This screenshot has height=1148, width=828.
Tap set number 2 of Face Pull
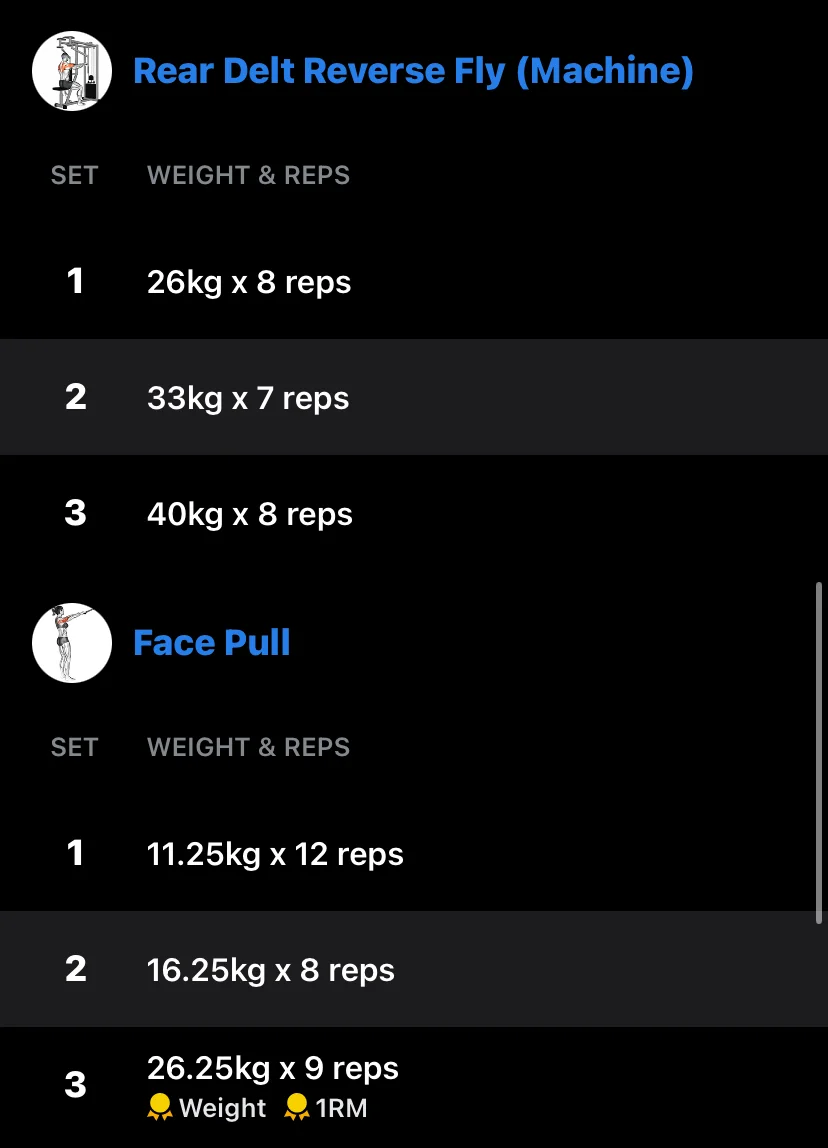[x=75, y=969]
